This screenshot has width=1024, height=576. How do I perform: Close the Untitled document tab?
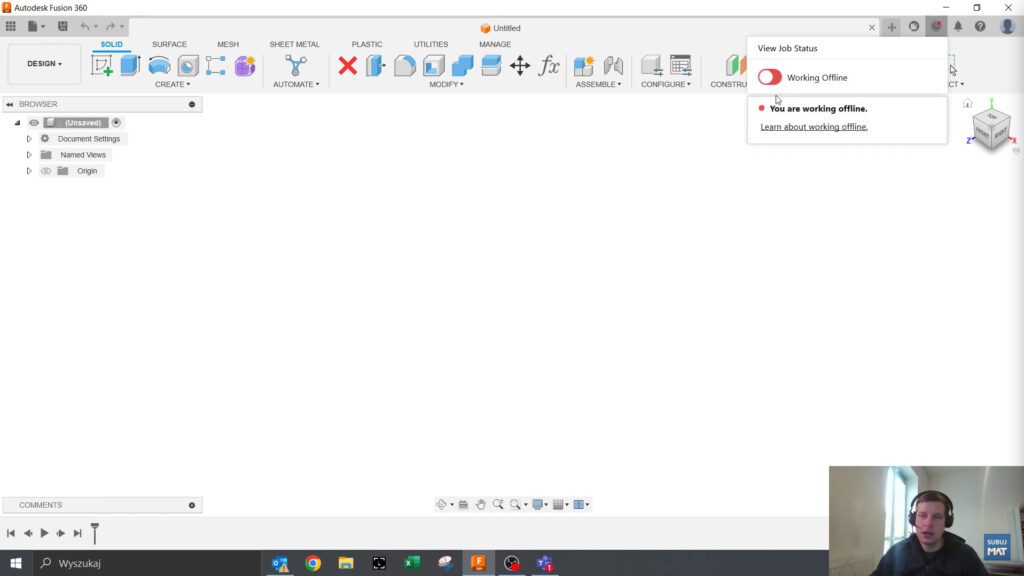point(872,27)
